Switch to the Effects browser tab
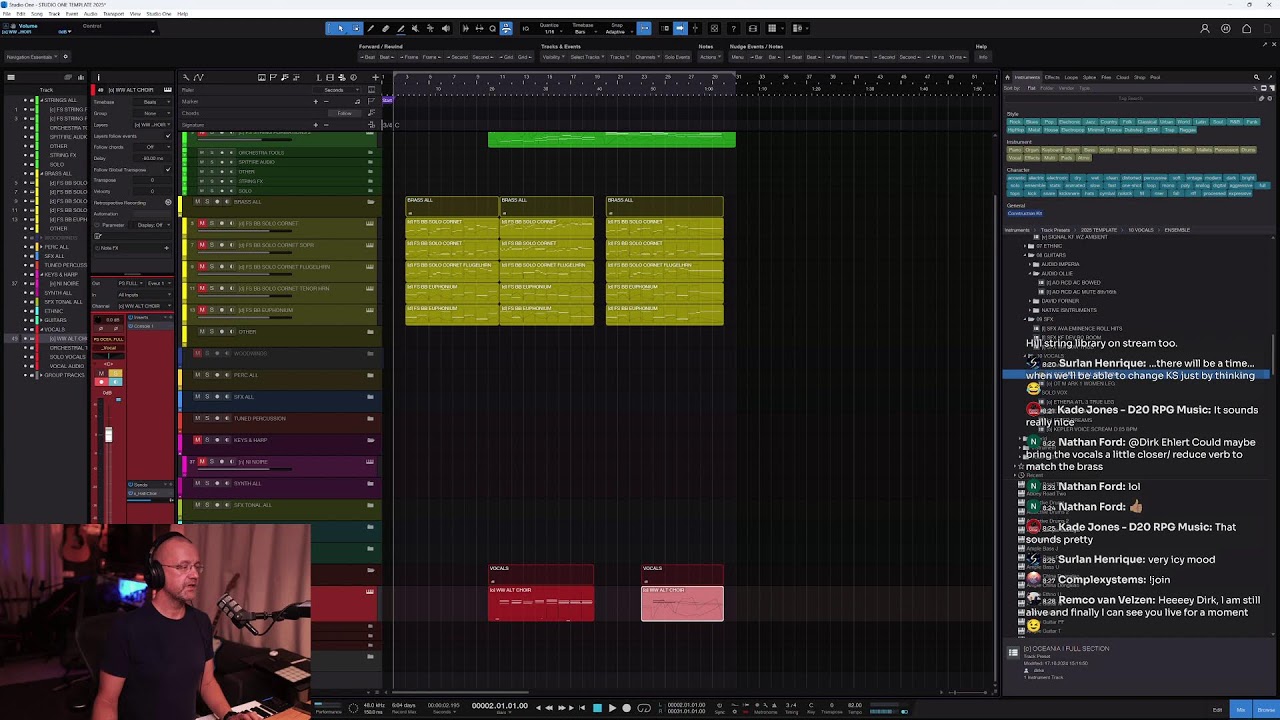Screen dimensions: 1280x720 click(x=1052, y=77)
